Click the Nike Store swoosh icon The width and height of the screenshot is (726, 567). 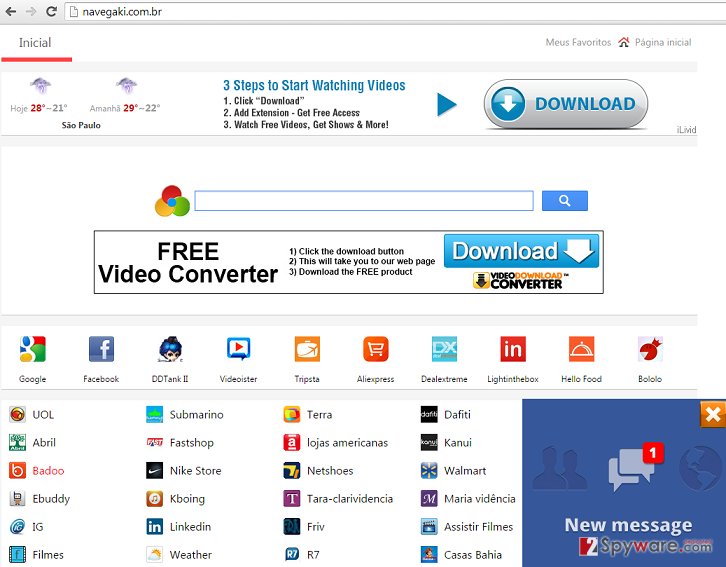pos(154,471)
